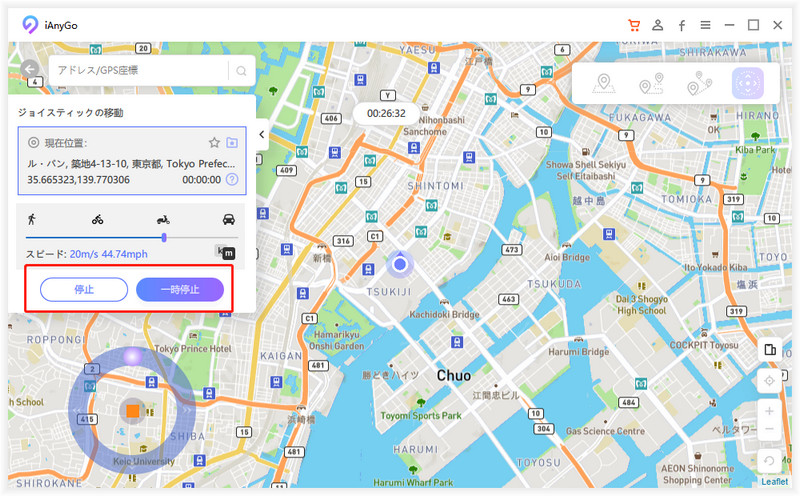This screenshot has height=496, width=800.
Task: Click the Toyomi Sports Park label
Action: 421,415
